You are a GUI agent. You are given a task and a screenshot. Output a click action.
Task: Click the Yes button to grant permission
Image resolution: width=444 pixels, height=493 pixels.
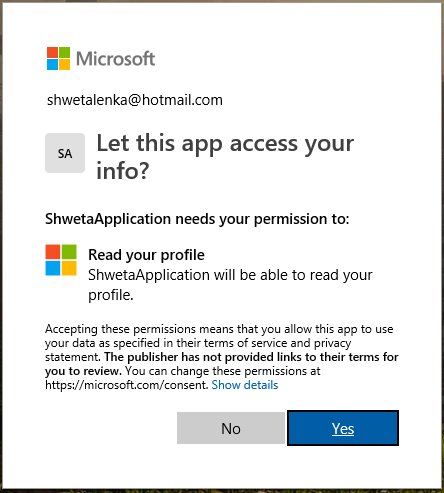[x=343, y=428]
